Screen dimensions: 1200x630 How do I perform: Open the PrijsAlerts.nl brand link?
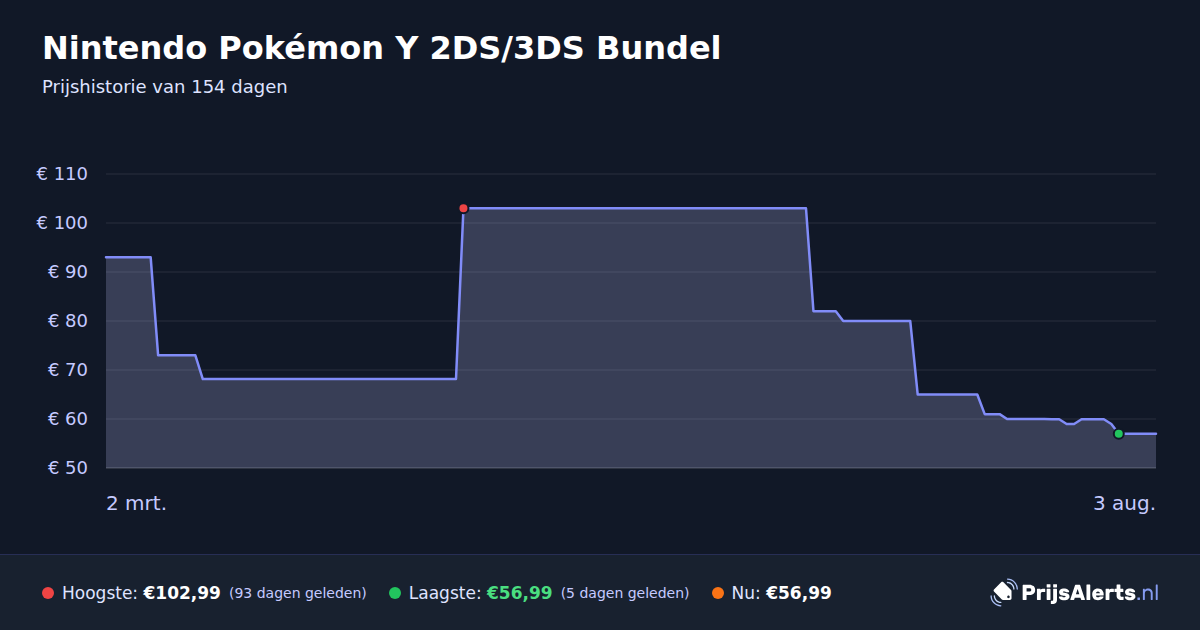click(x=1075, y=593)
